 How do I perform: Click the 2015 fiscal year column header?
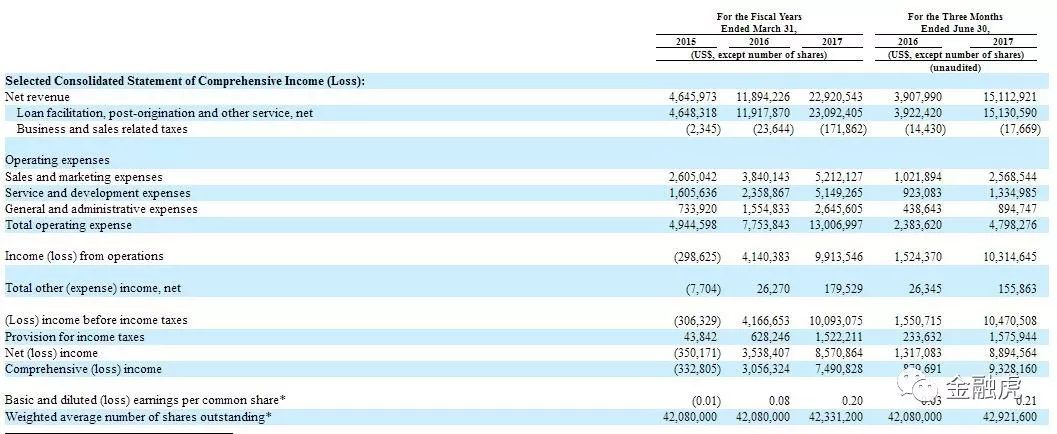686,42
